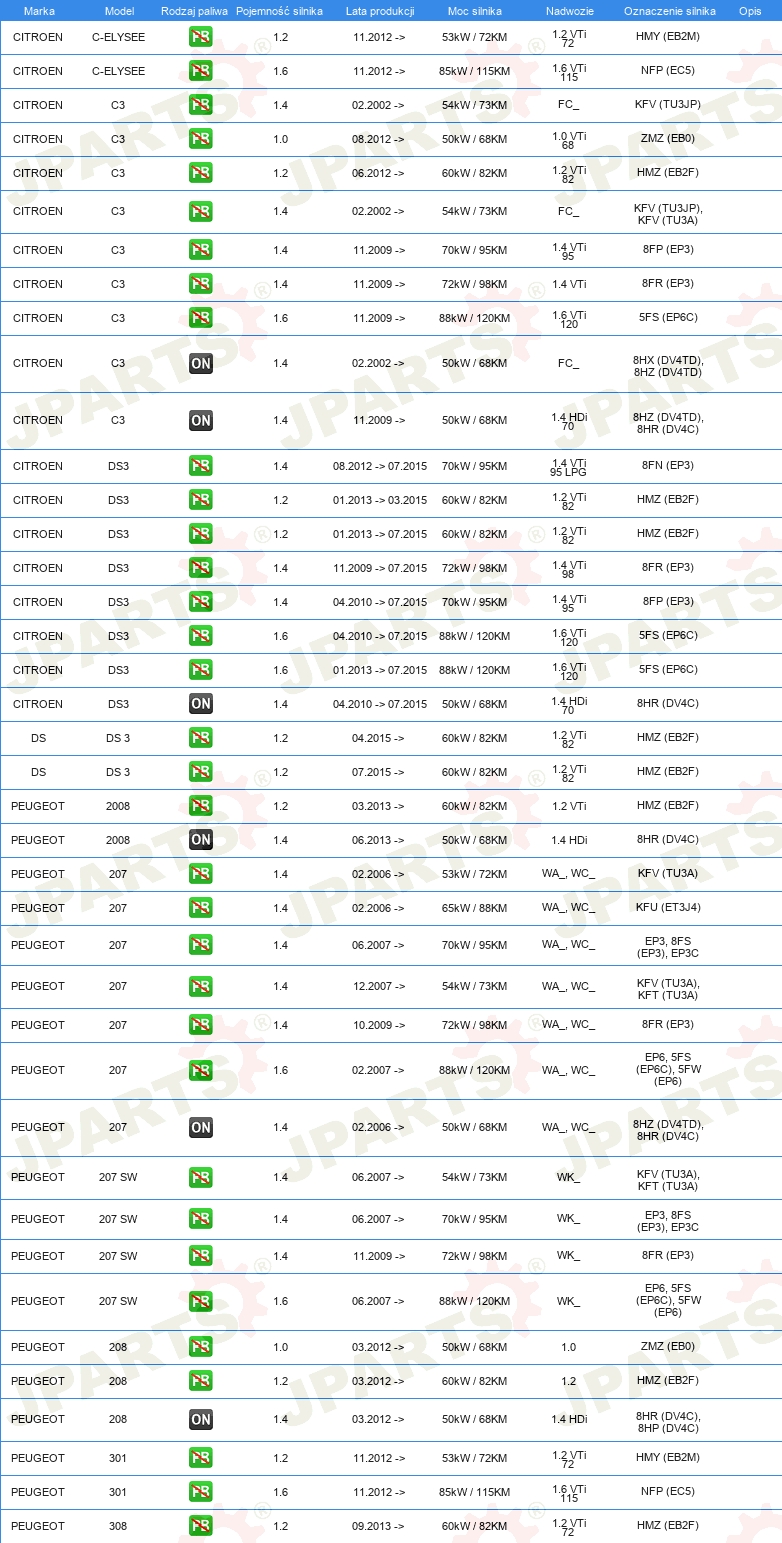
Task: Click petrol icon for Citroen C3 1.0 ZMZ
Action: pos(201,139)
